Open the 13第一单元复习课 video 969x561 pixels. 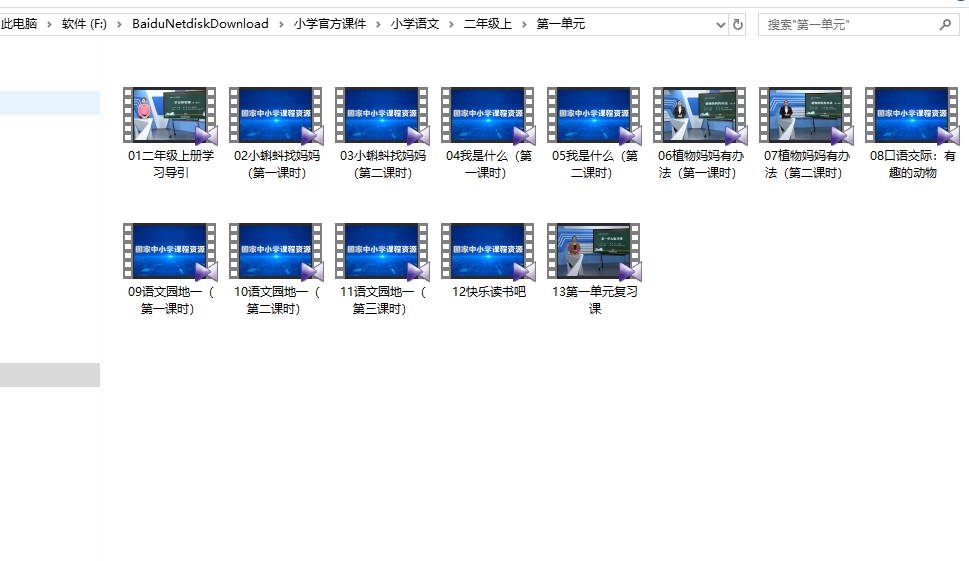pyautogui.click(x=594, y=252)
